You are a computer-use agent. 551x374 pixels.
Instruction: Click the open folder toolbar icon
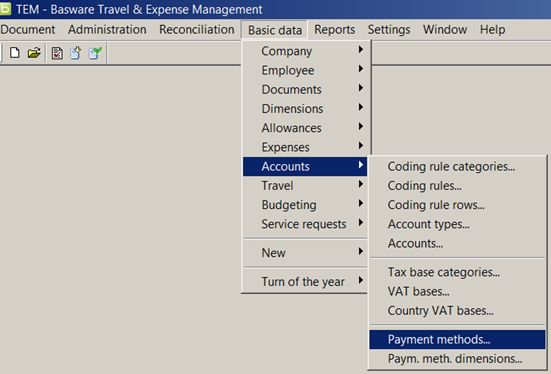34,53
